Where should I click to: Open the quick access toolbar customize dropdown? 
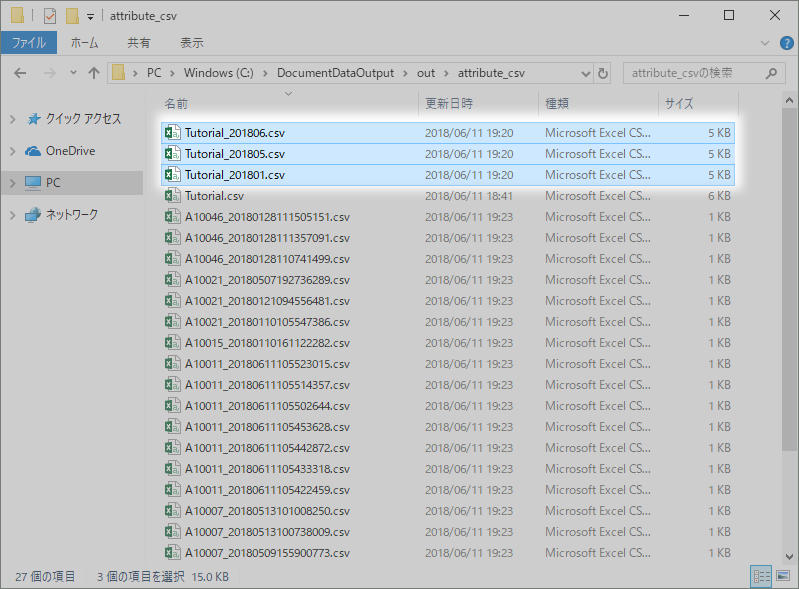(90, 17)
